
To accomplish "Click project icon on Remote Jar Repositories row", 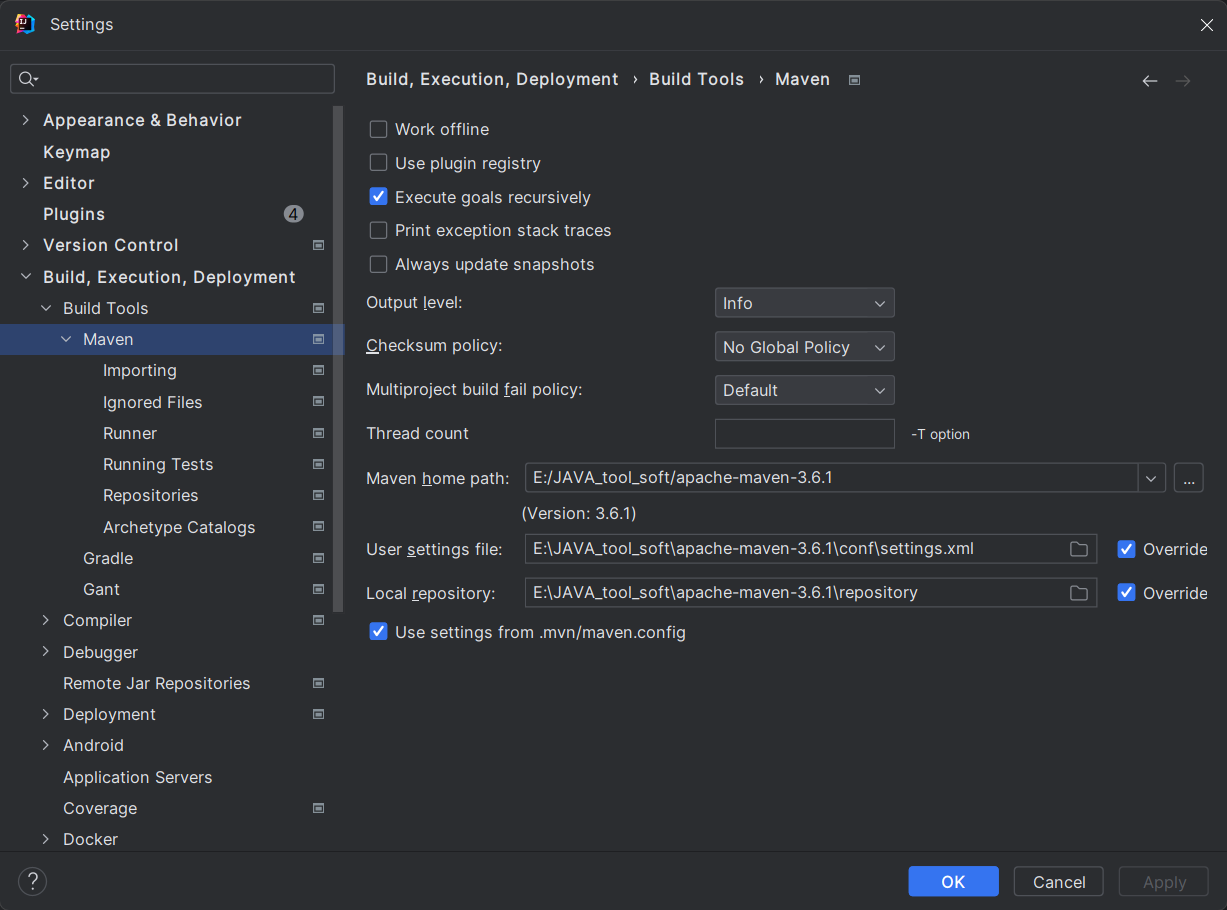I will coord(318,683).
